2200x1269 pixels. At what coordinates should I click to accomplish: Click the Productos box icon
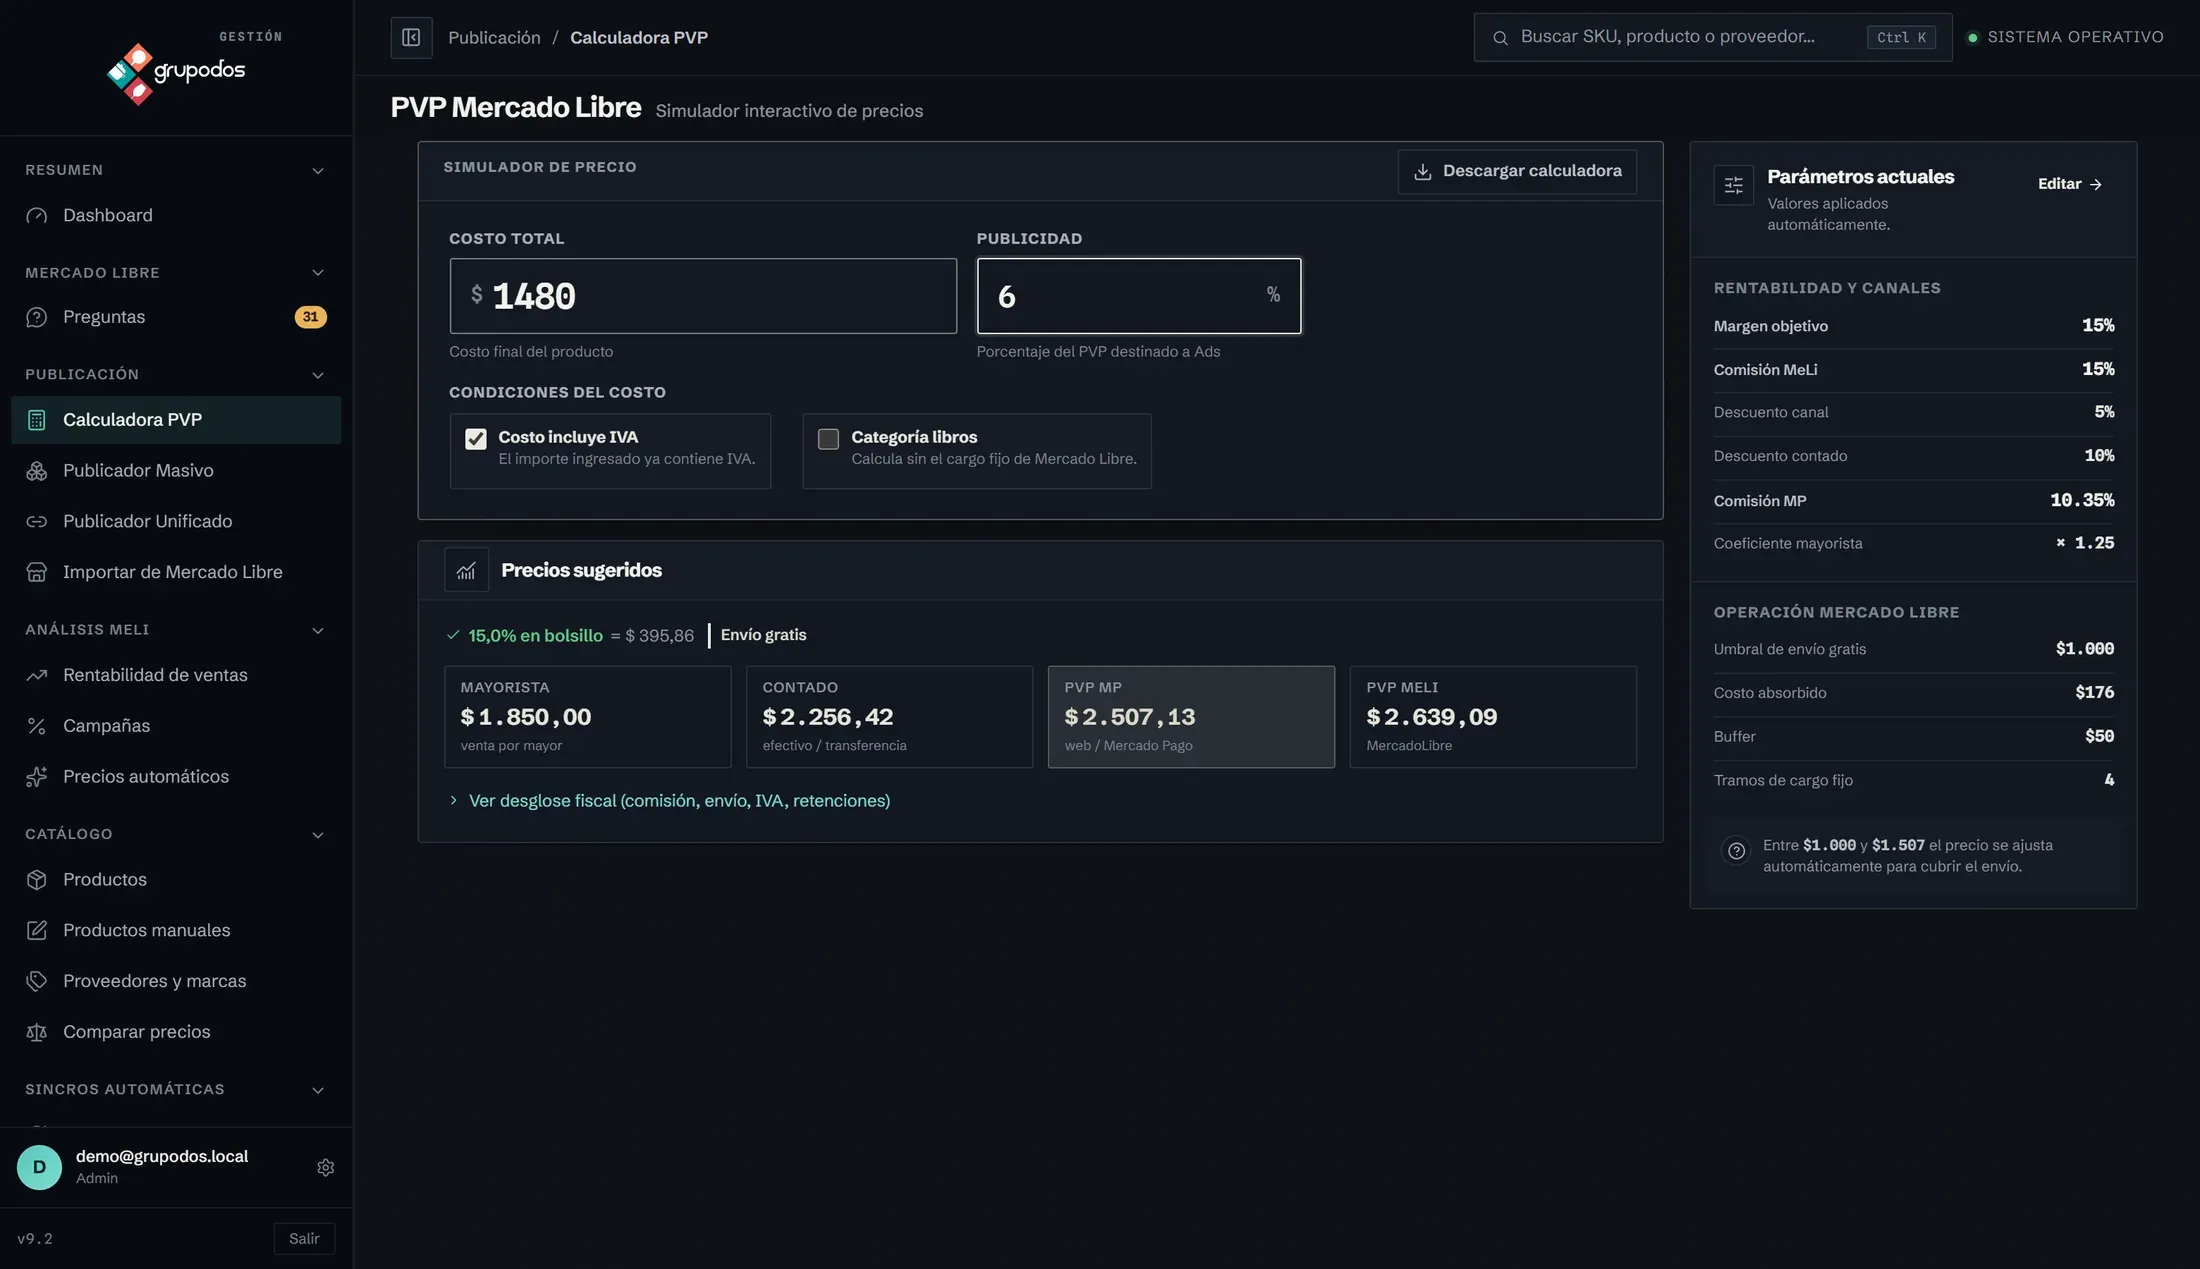(37, 880)
